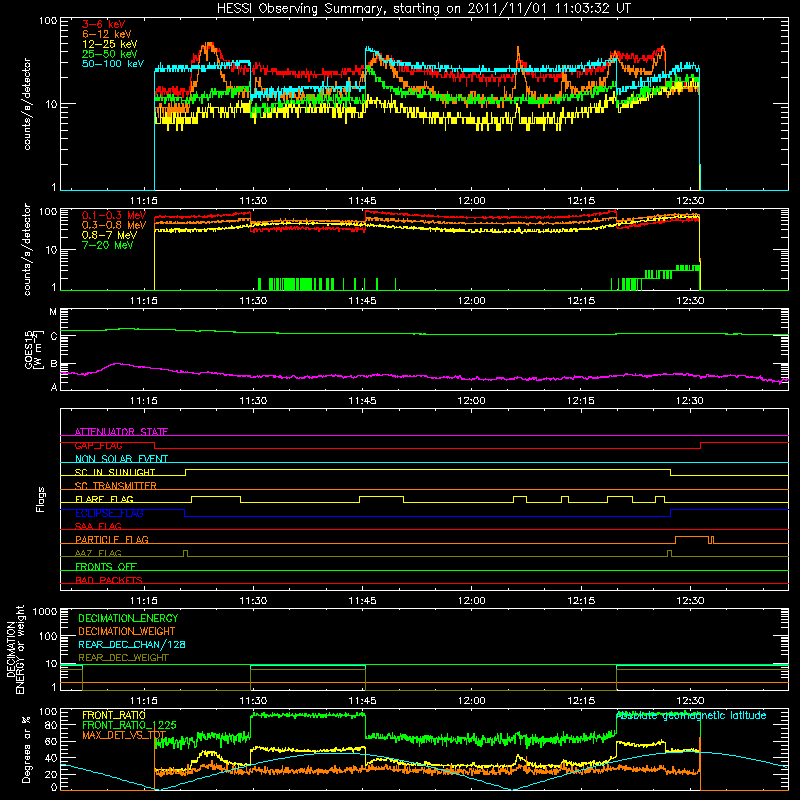
Task: Select the ATTENUATOR_STATE flag label
Action: [x=121, y=432]
